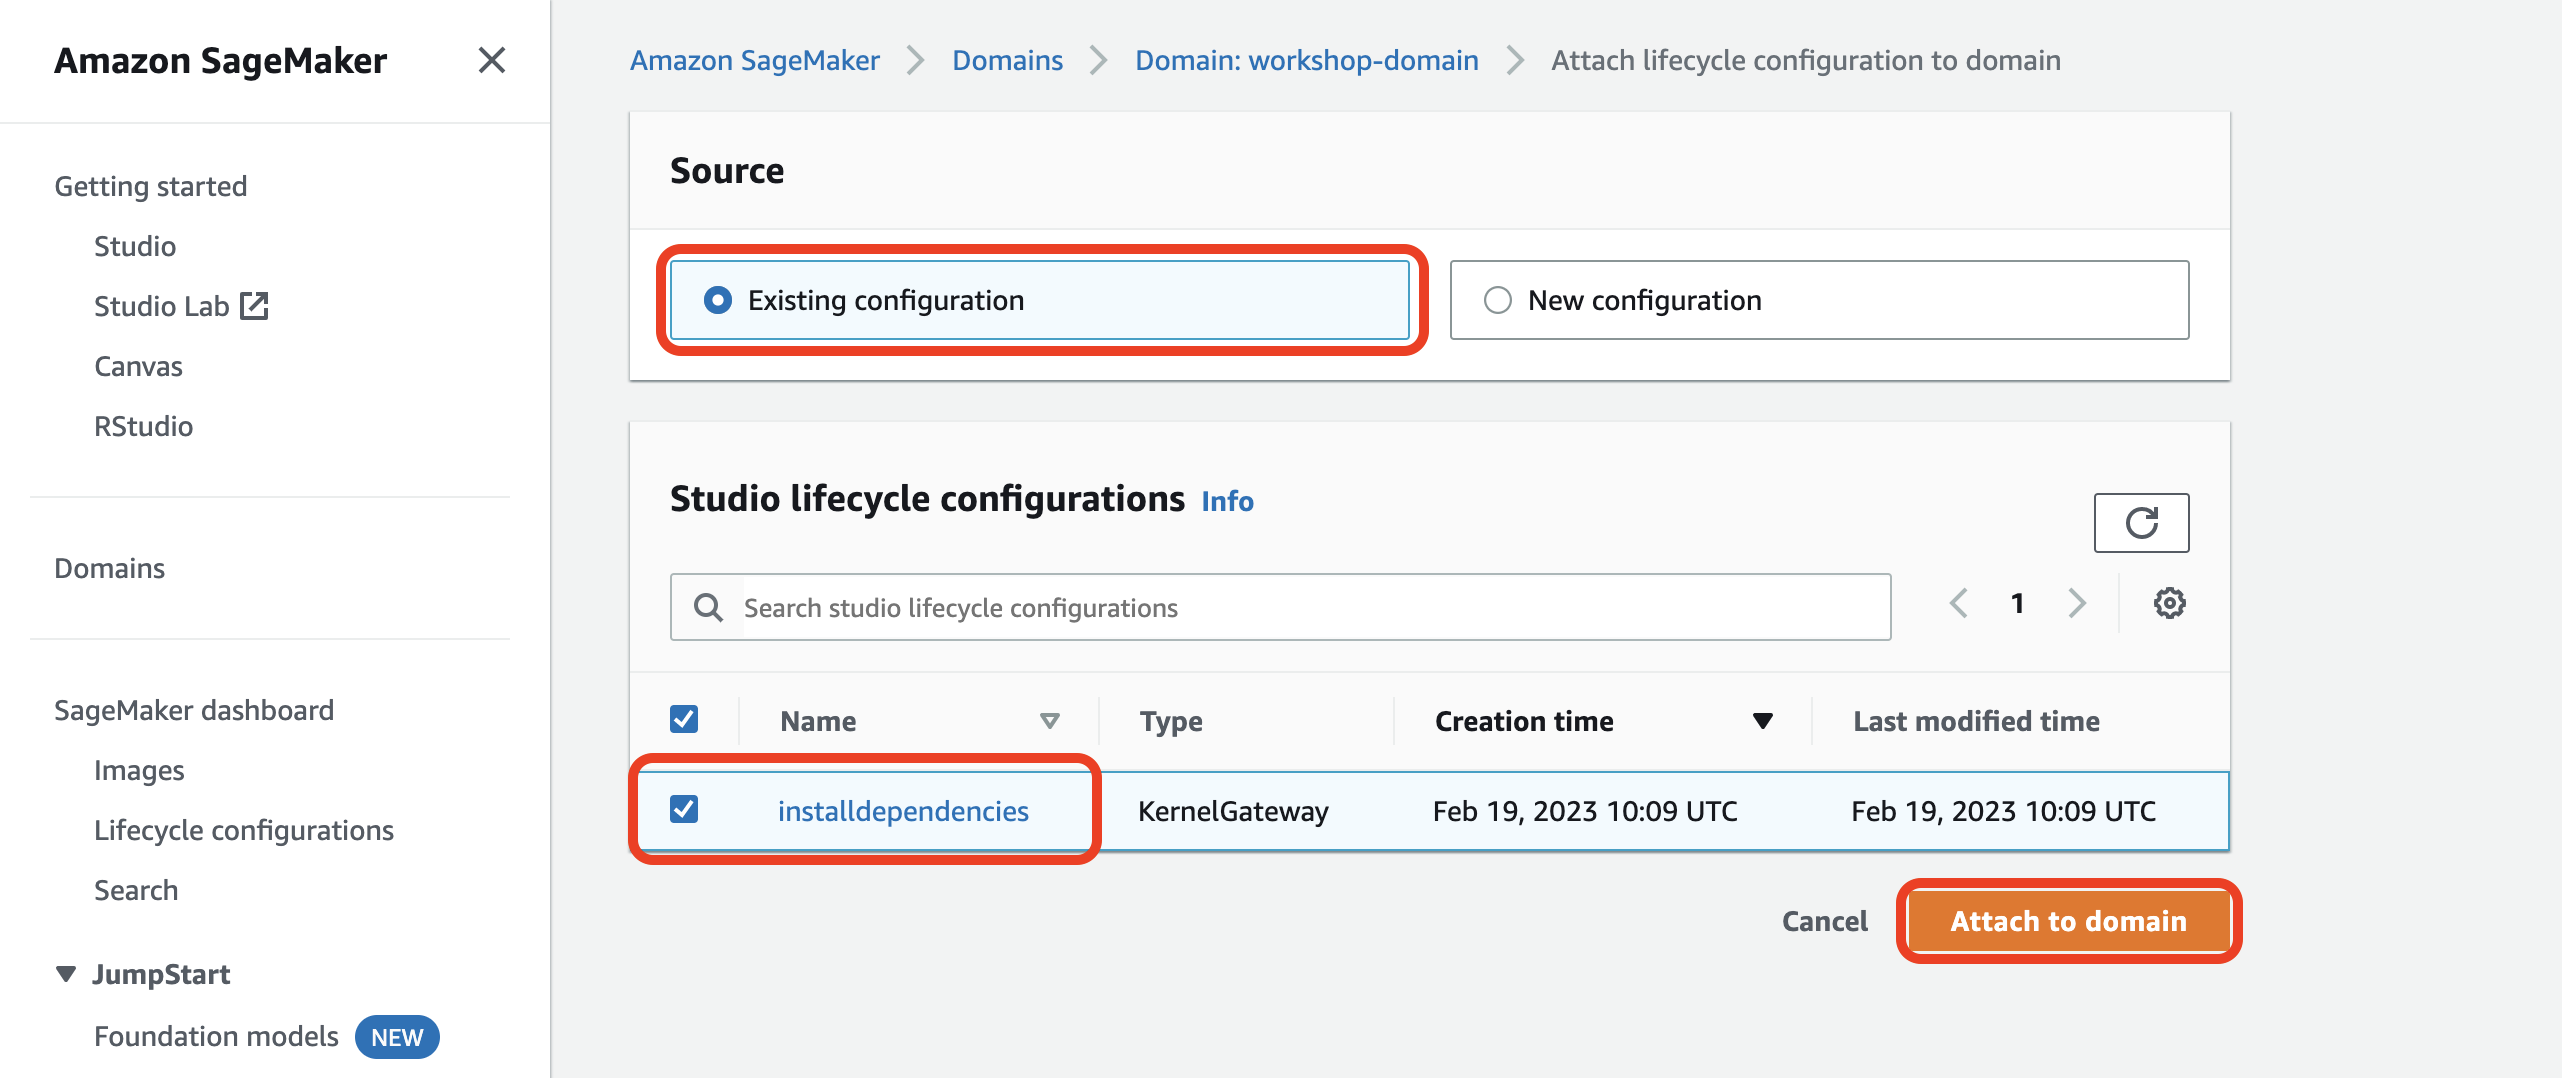This screenshot has width=2562, height=1078.
Task: Navigate to Domains breadcrumb link
Action: click(1007, 60)
